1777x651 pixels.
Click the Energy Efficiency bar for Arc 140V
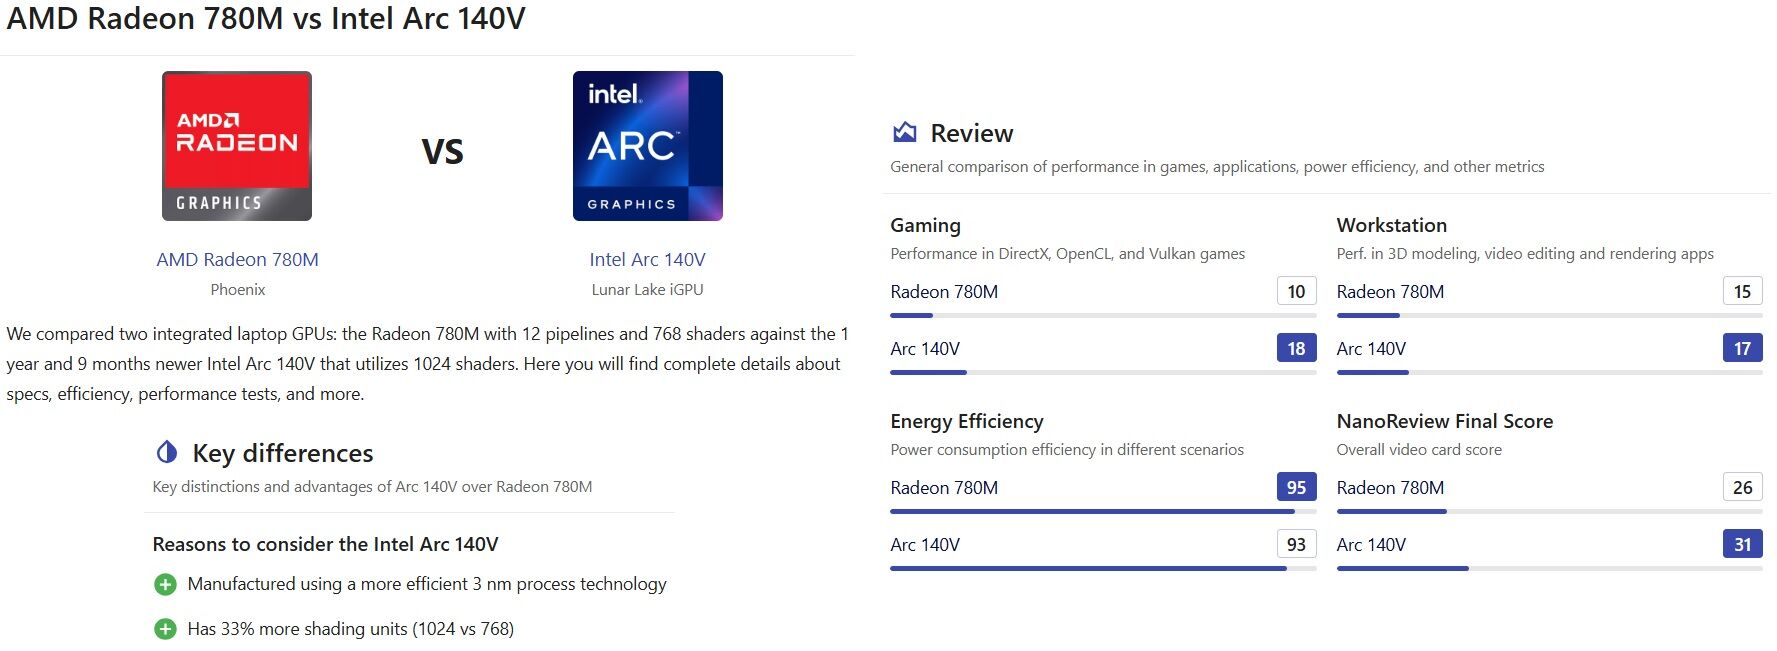point(1103,568)
